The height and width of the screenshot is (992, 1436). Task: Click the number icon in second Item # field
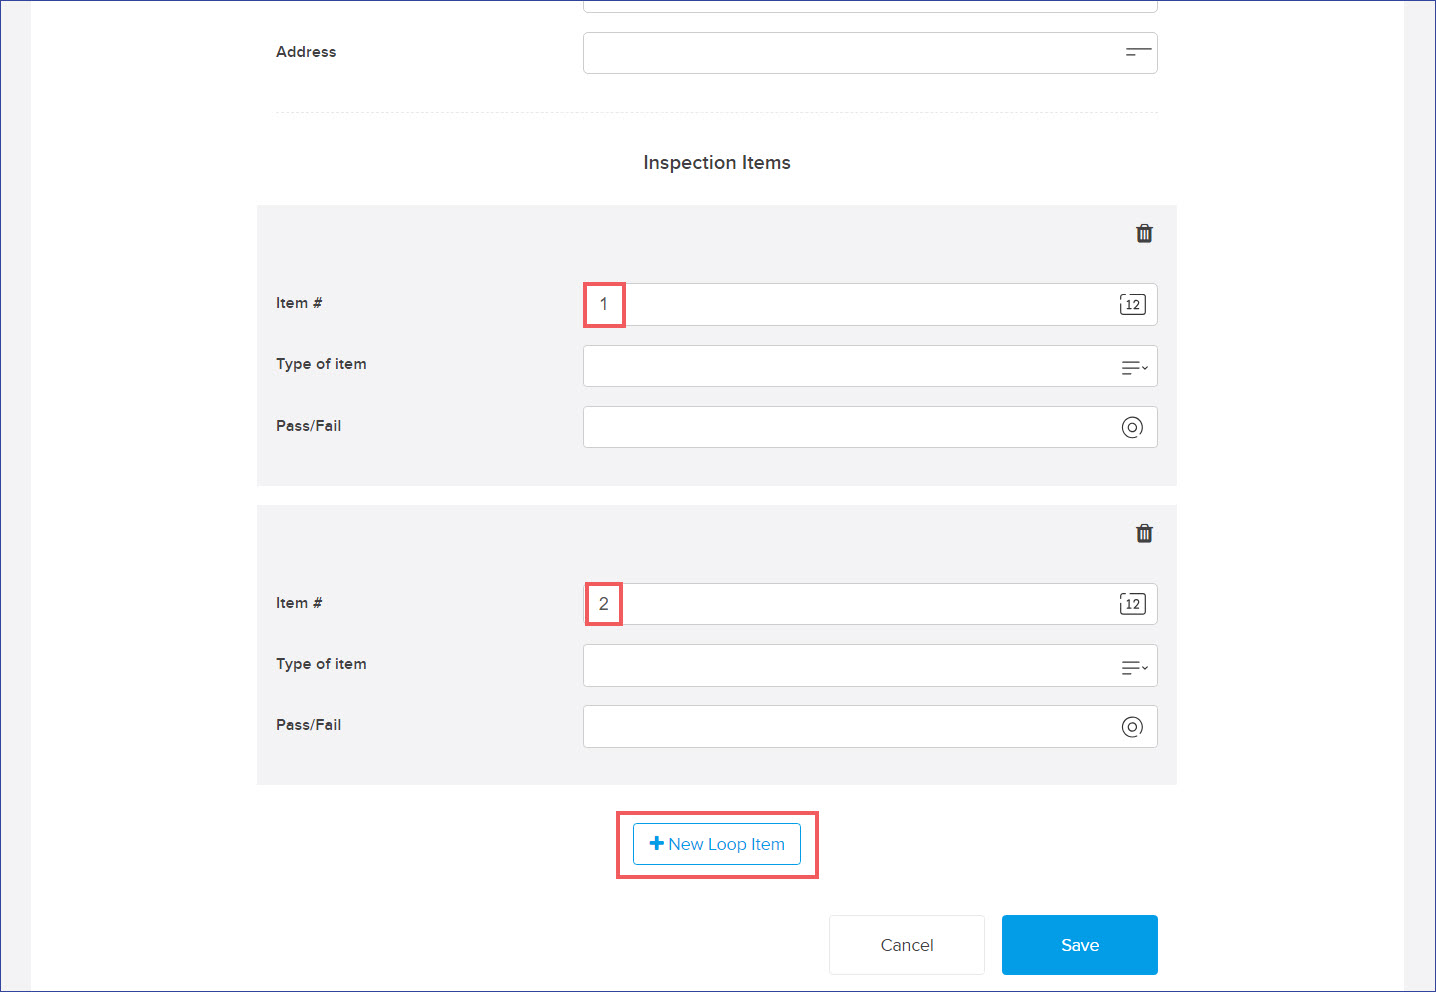tap(1132, 604)
